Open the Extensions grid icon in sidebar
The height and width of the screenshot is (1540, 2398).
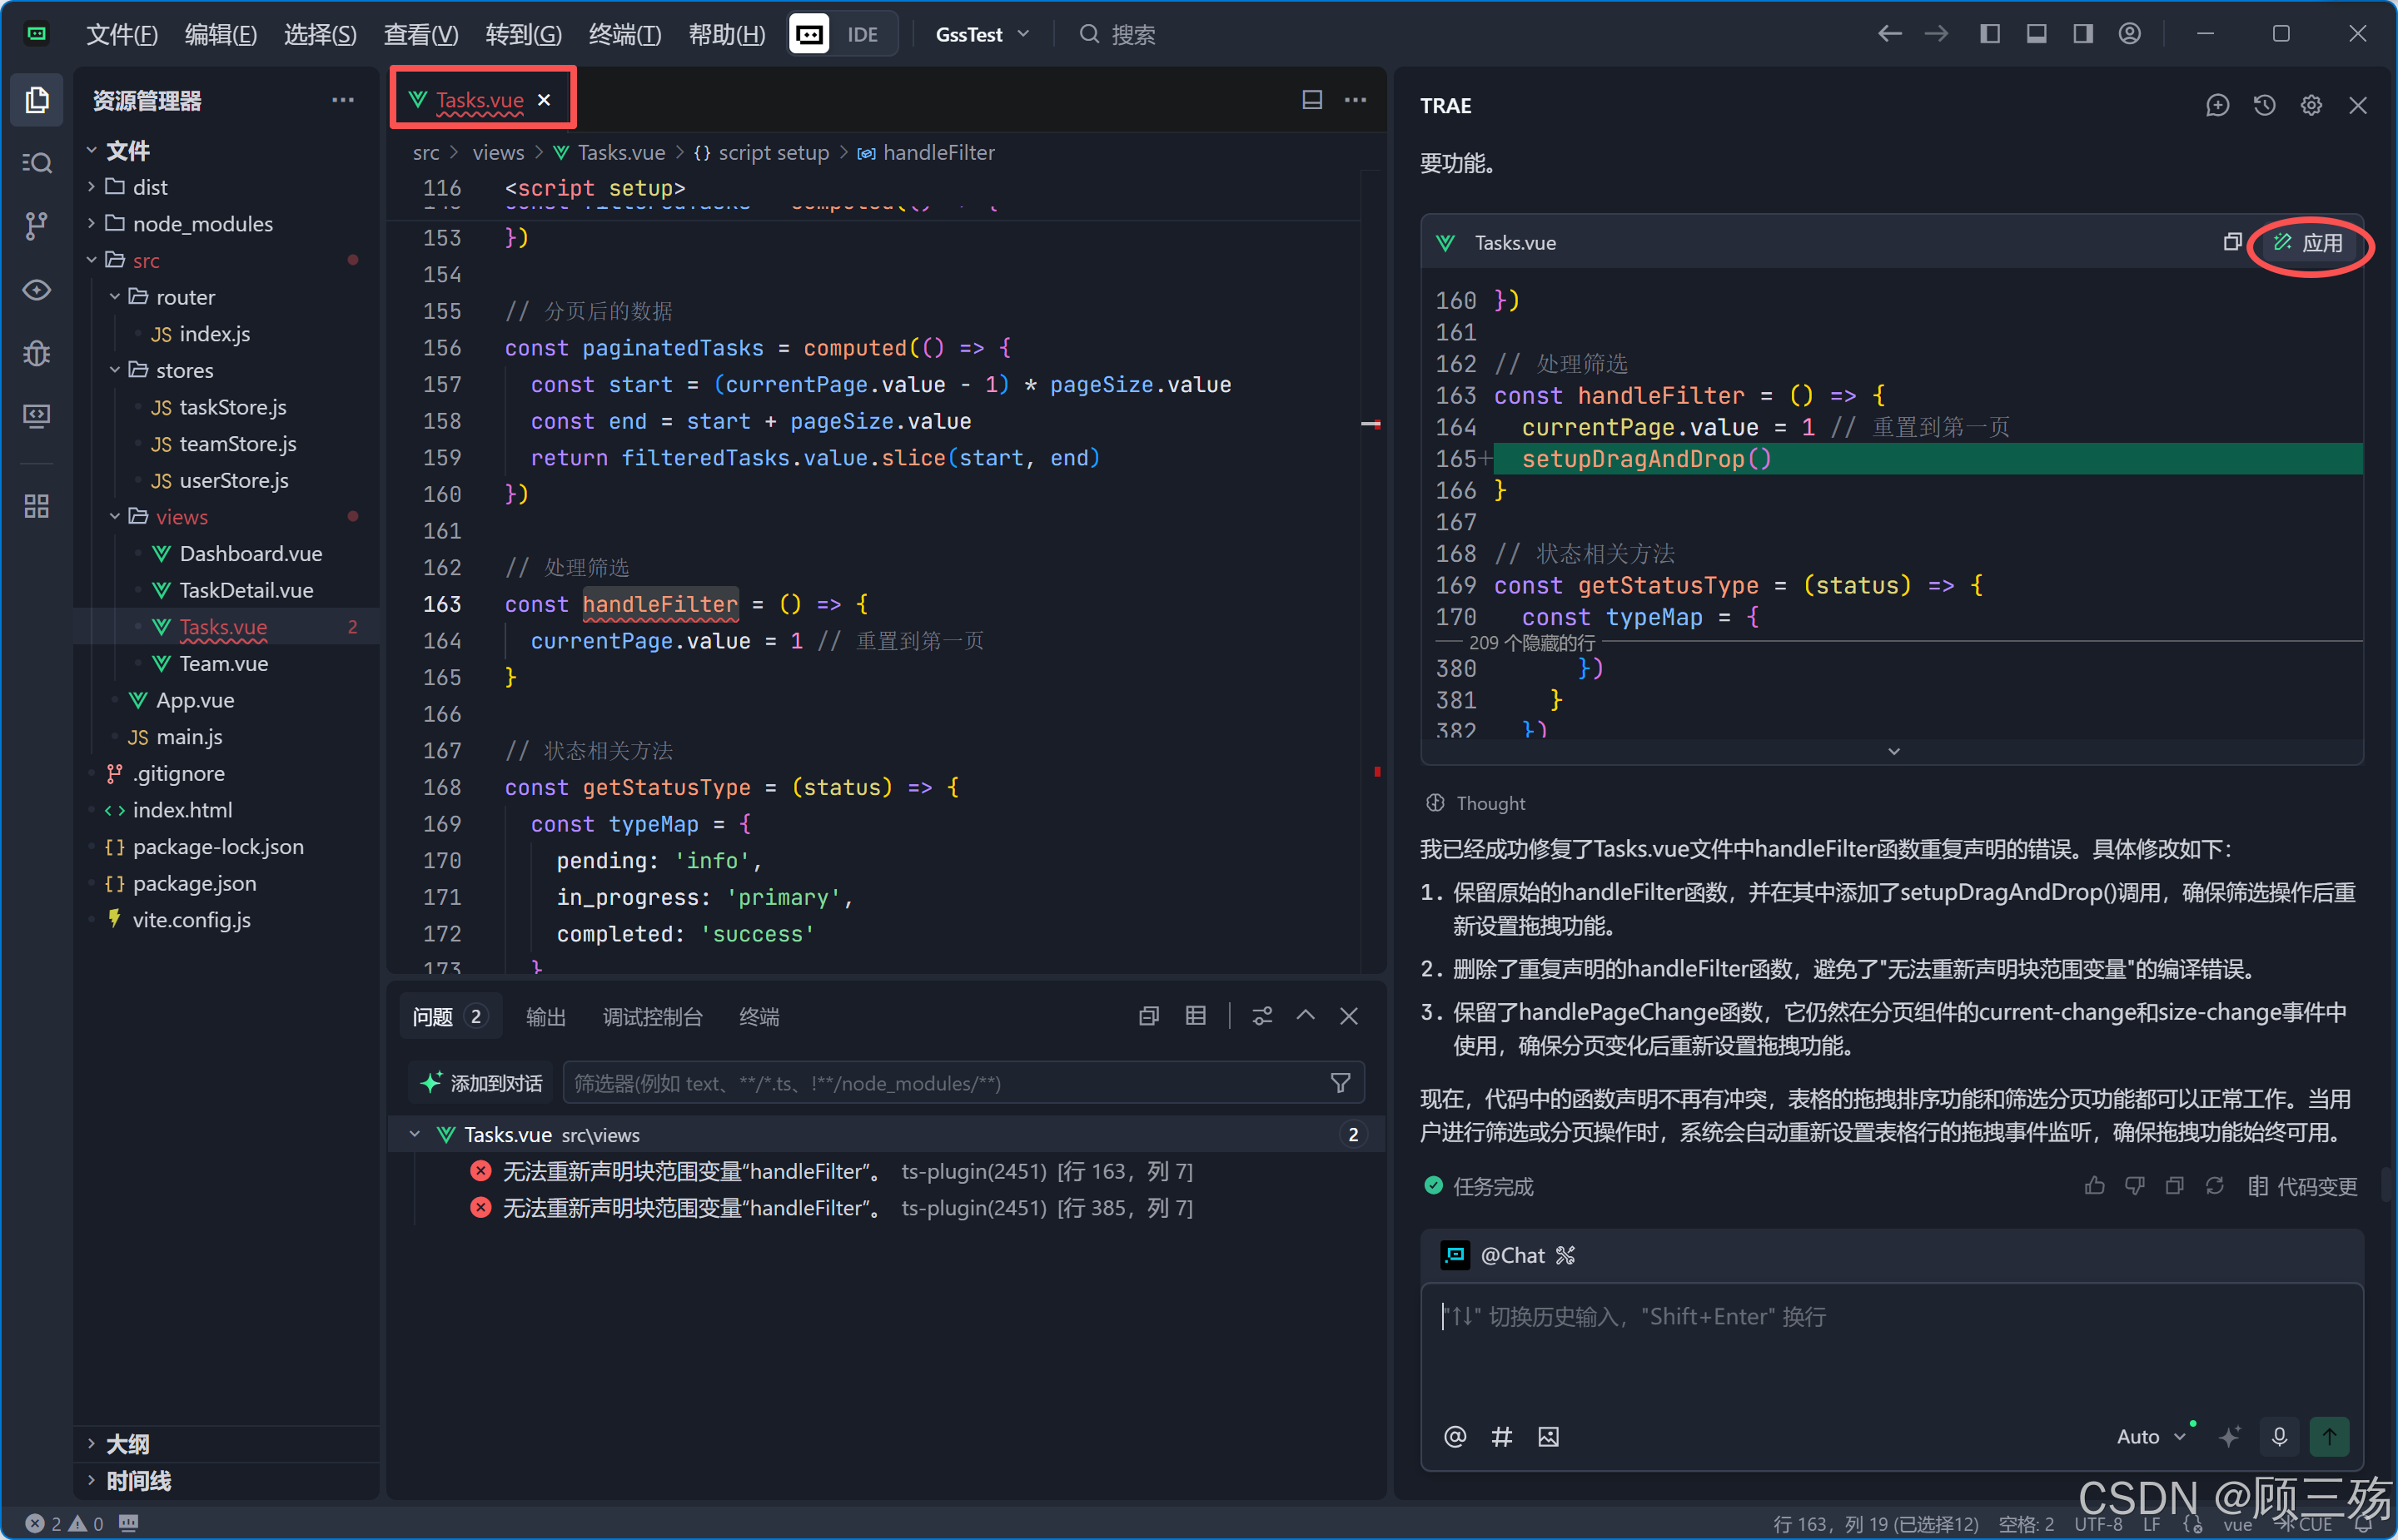(x=37, y=506)
